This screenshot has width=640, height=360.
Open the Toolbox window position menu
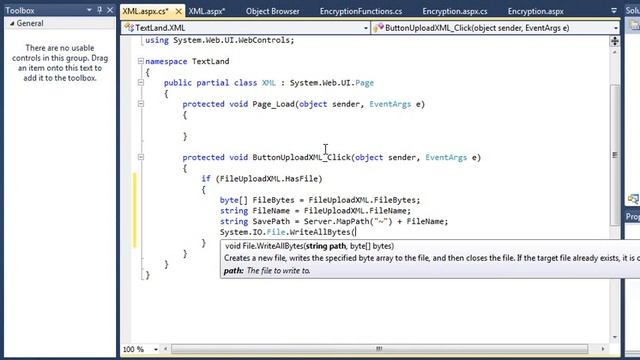[x=89, y=10]
